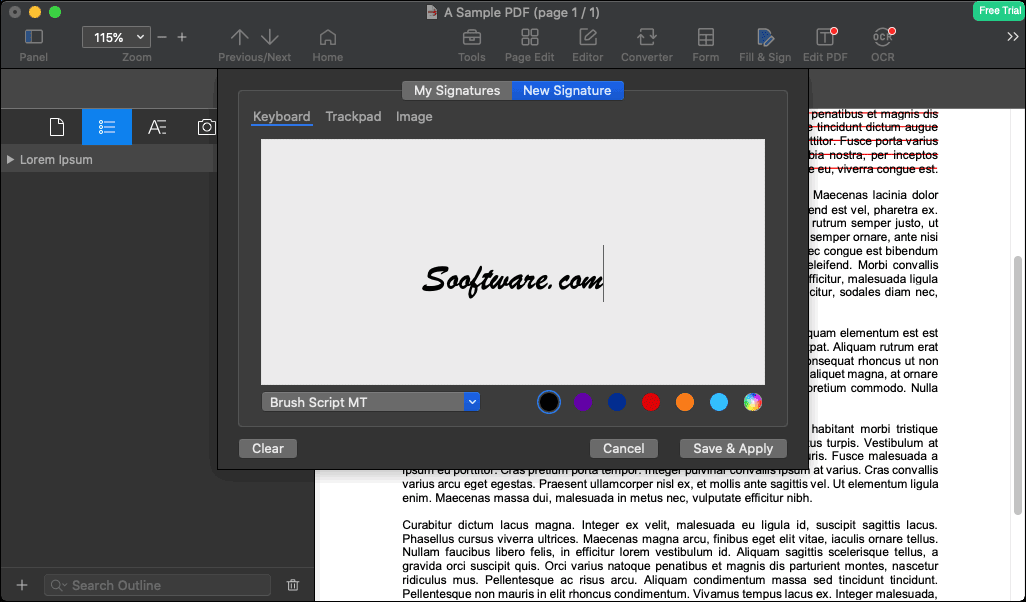Click the PDF file icon in title bar
The image size is (1026, 602).
pyautogui.click(x=432, y=12)
